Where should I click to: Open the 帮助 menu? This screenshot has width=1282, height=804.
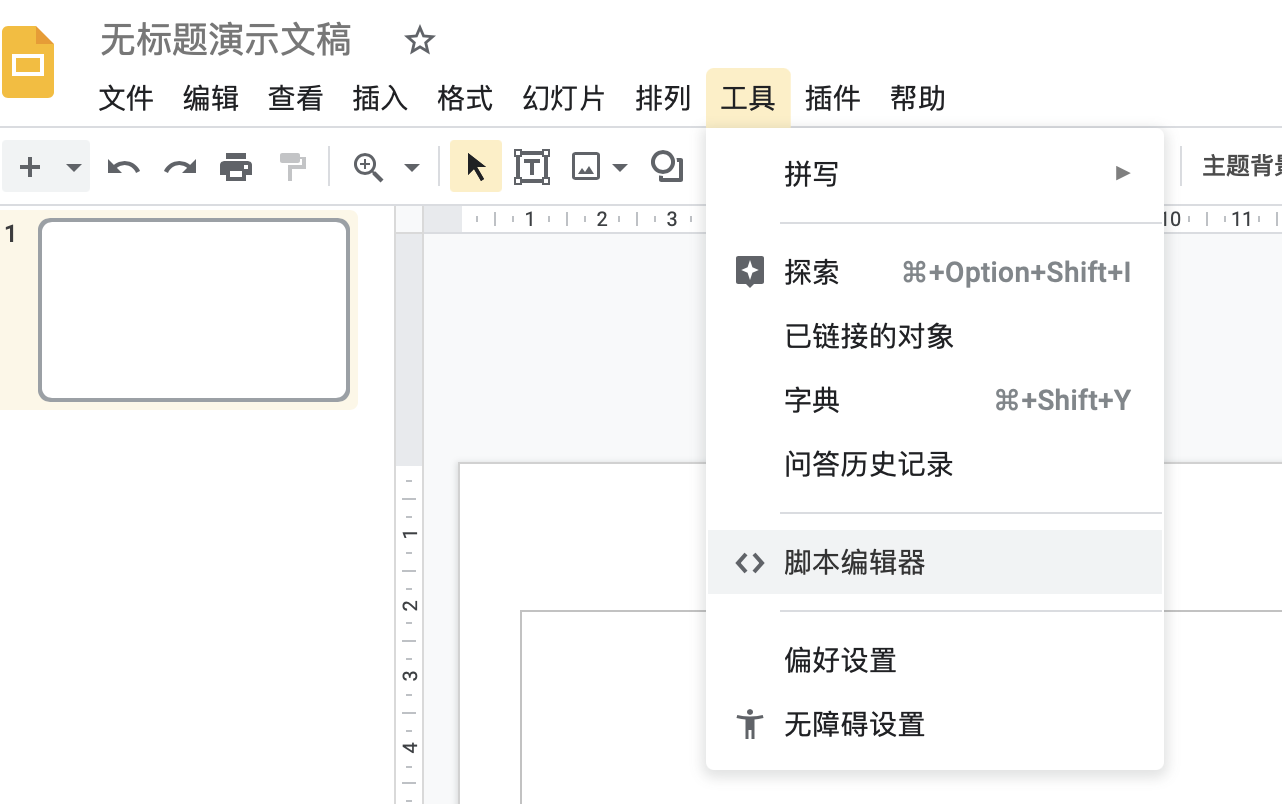coord(917,98)
